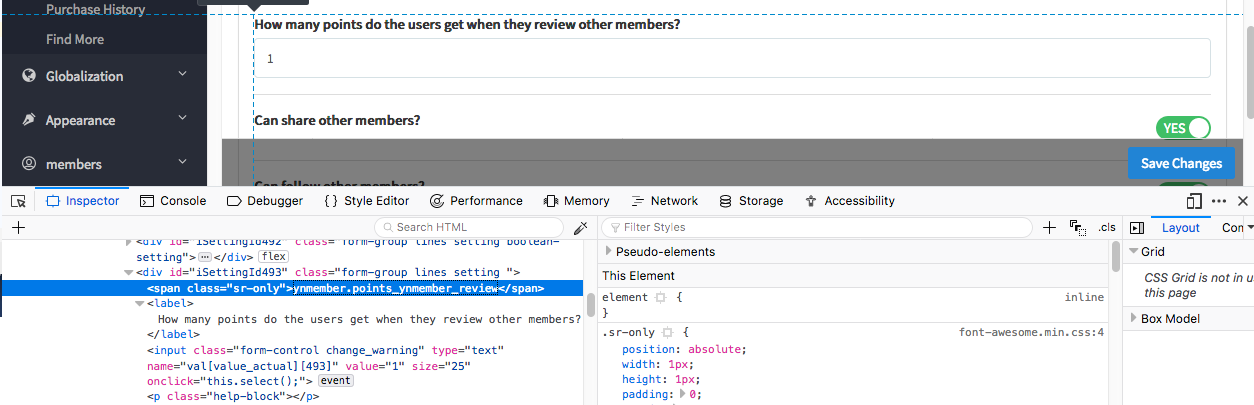This screenshot has width=1254, height=405.
Task: Open the DevTools three-dot options menu
Action: [1218, 201]
